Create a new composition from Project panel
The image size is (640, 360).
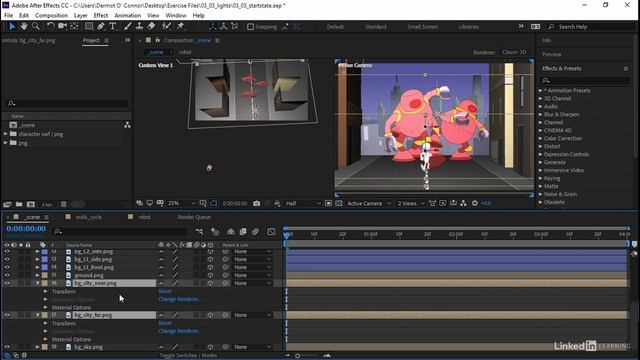pos(31,204)
